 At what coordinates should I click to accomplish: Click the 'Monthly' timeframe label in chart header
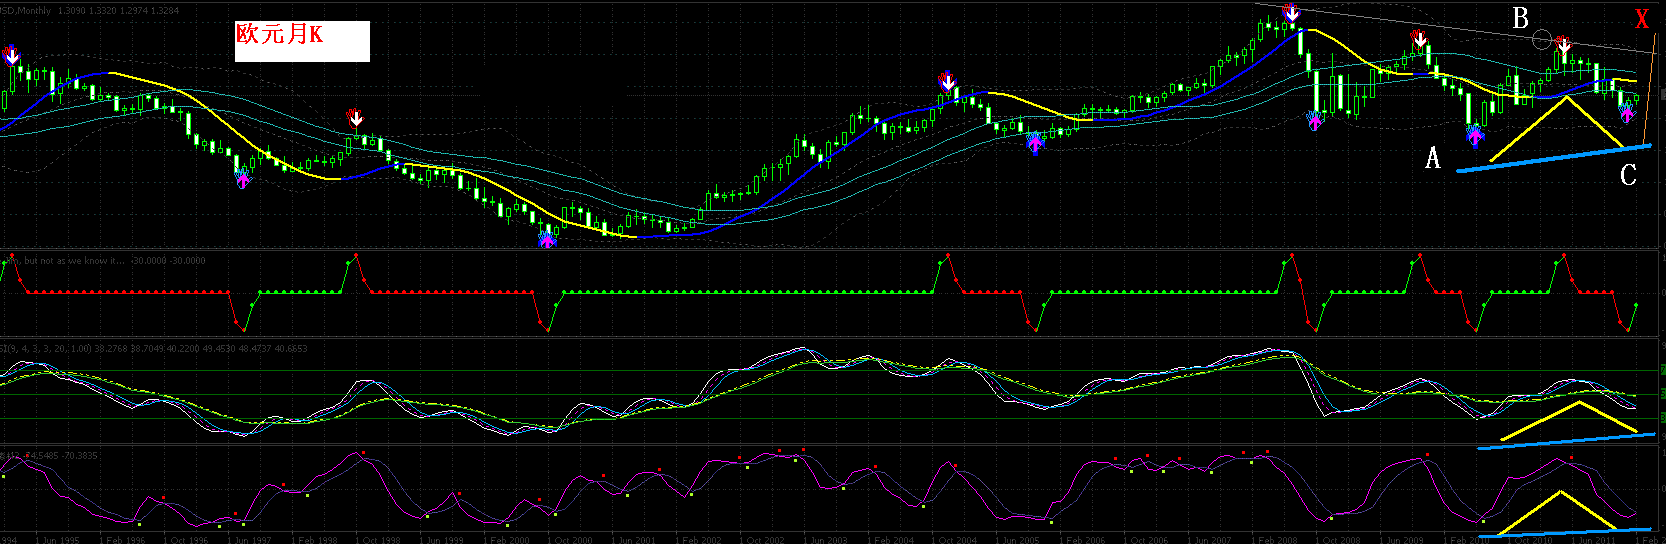34,10
